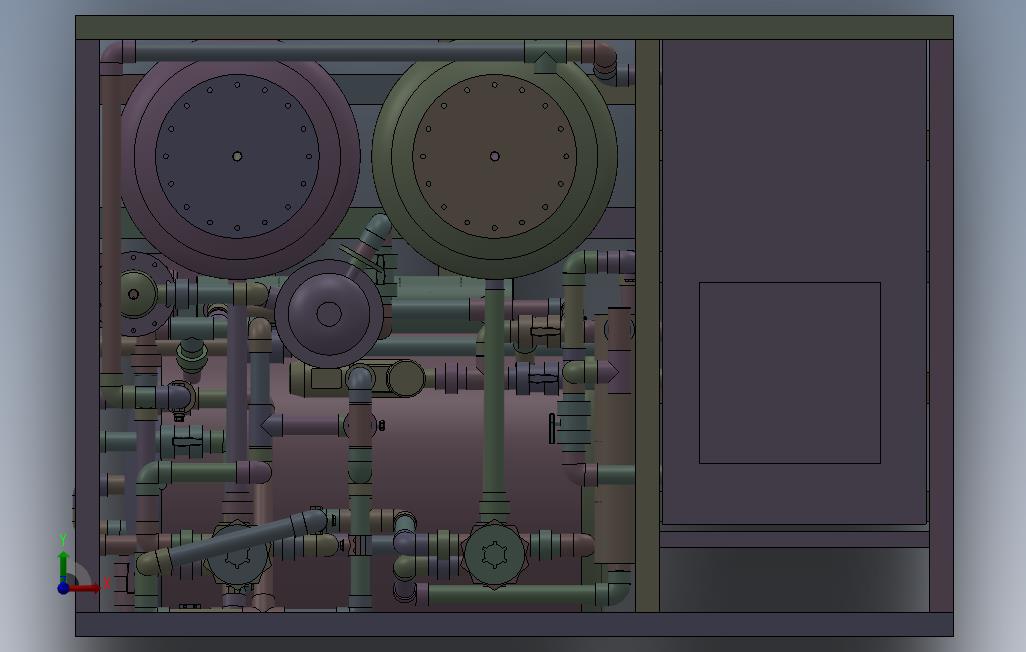Select the olive vertical divider post beside the cabinet

pos(647,325)
